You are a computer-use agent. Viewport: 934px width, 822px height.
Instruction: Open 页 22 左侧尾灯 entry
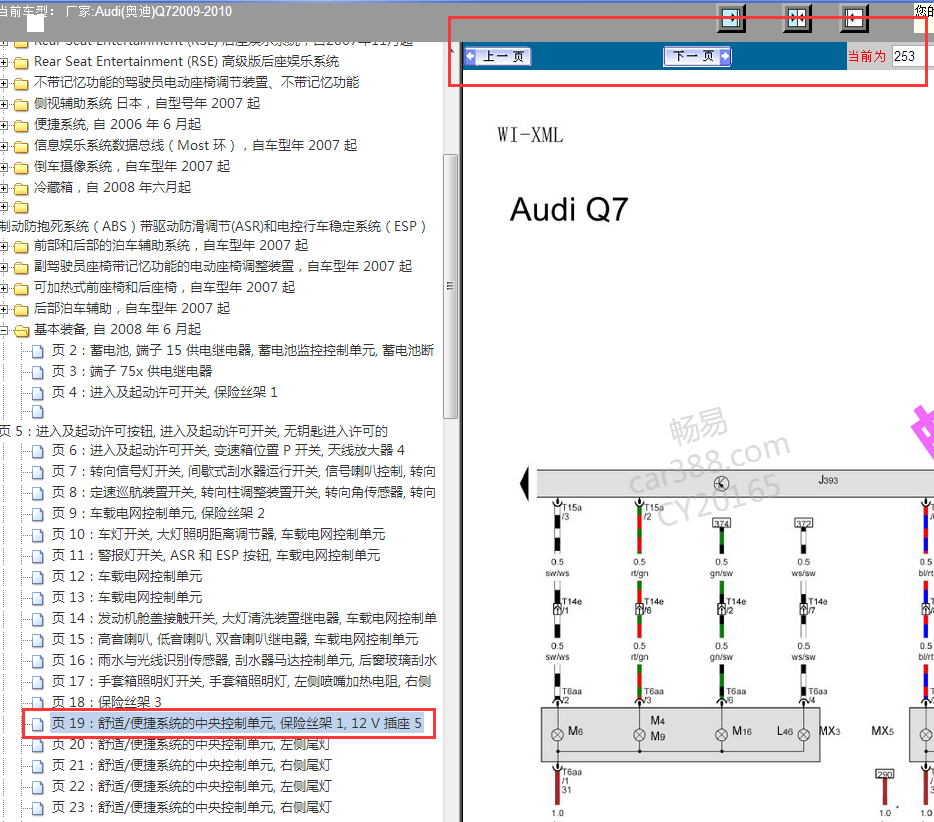coord(191,787)
